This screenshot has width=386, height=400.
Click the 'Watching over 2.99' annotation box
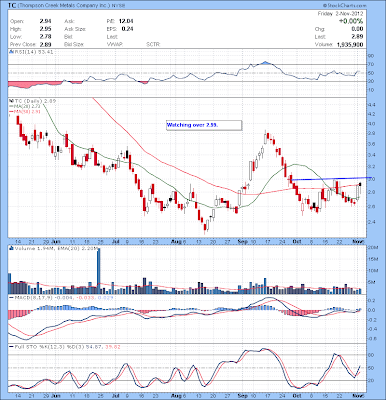[x=204, y=125]
